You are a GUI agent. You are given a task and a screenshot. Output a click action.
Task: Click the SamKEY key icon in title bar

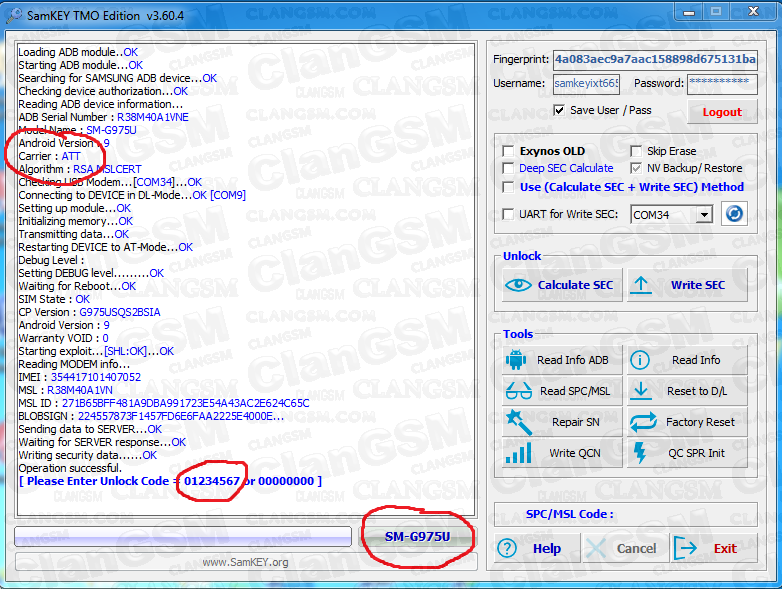(13, 15)
